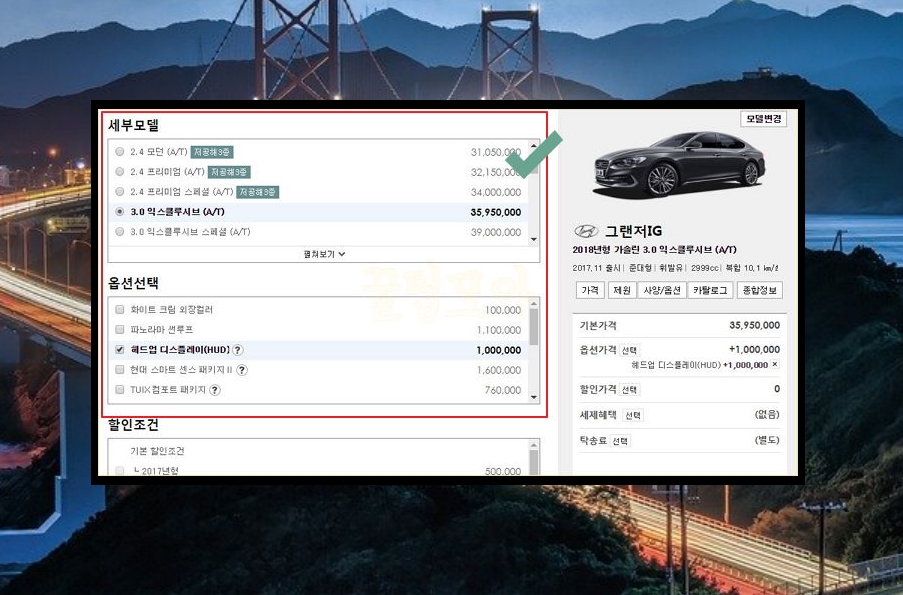Click the 34,000,000 price in model list

pos(496,192)
